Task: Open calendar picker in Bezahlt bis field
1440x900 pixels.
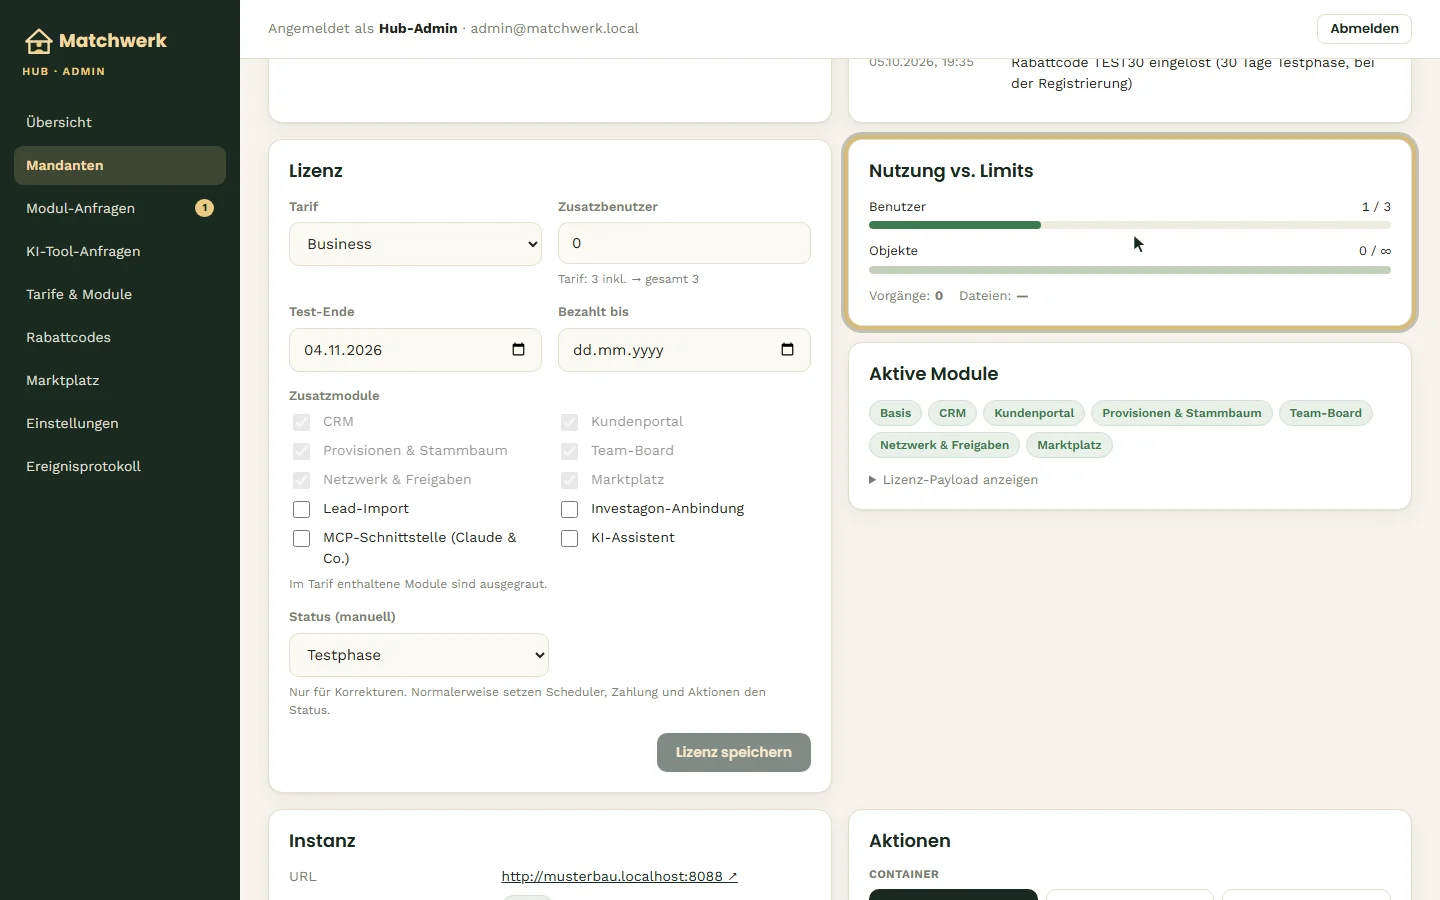Action: pos(787,349)
